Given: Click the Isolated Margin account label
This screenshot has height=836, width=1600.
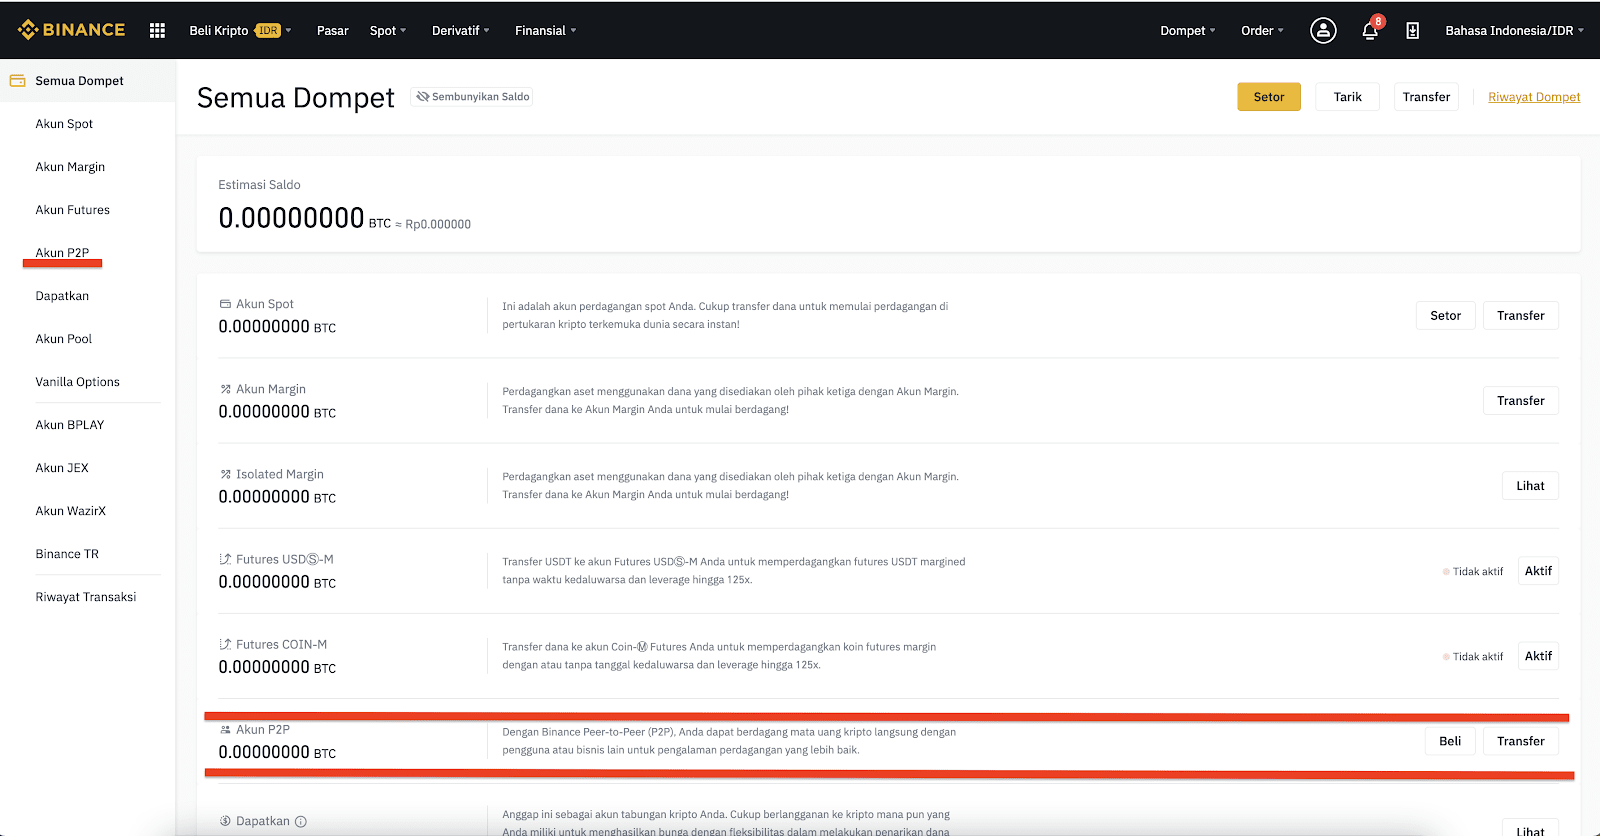Looking at the screenshot, I should coord(279,474).
